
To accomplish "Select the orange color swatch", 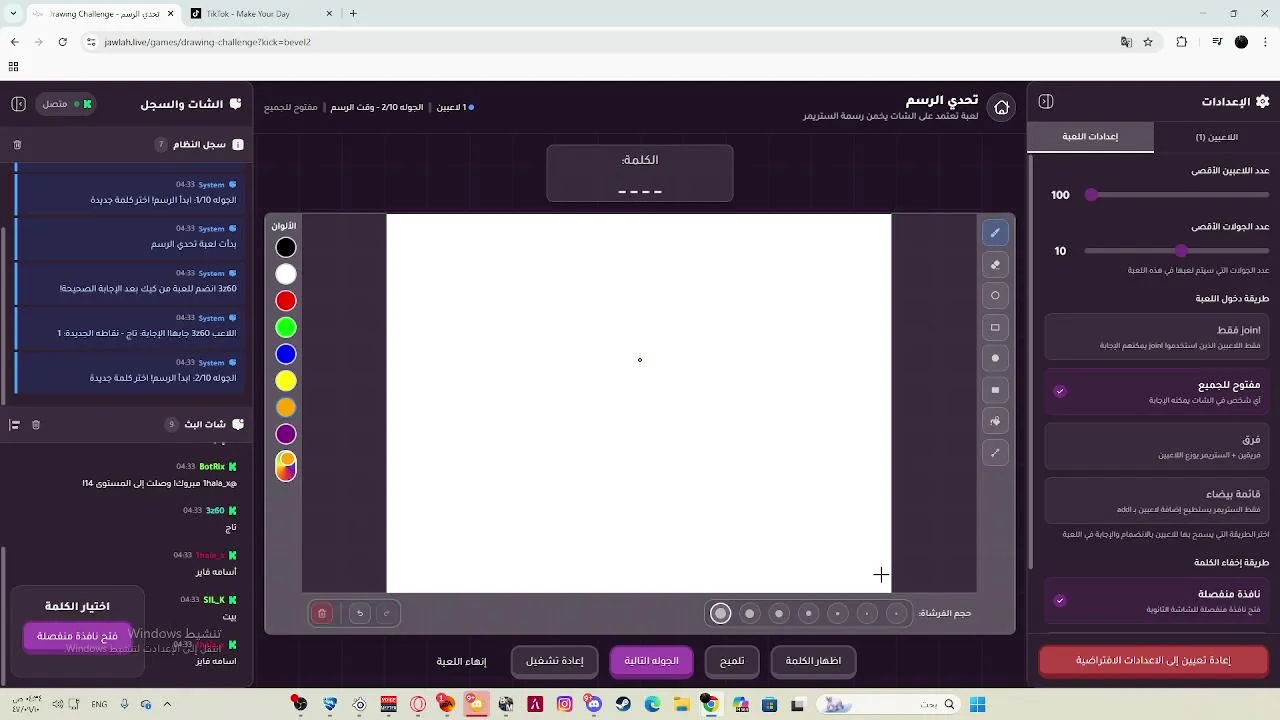I will click(286, 408).
